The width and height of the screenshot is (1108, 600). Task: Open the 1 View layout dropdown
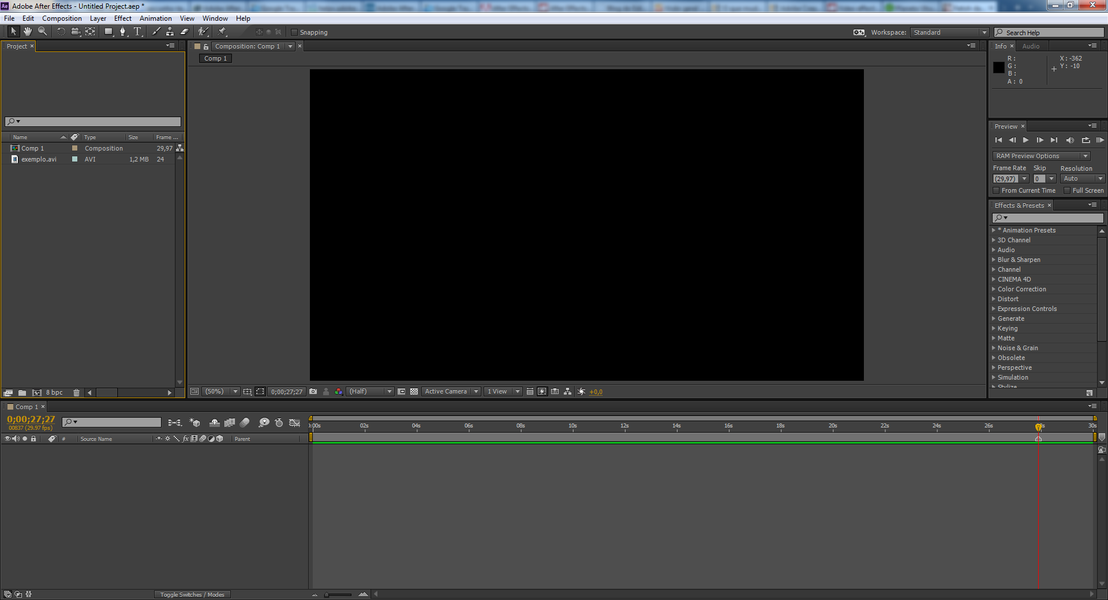pos(503,392)
